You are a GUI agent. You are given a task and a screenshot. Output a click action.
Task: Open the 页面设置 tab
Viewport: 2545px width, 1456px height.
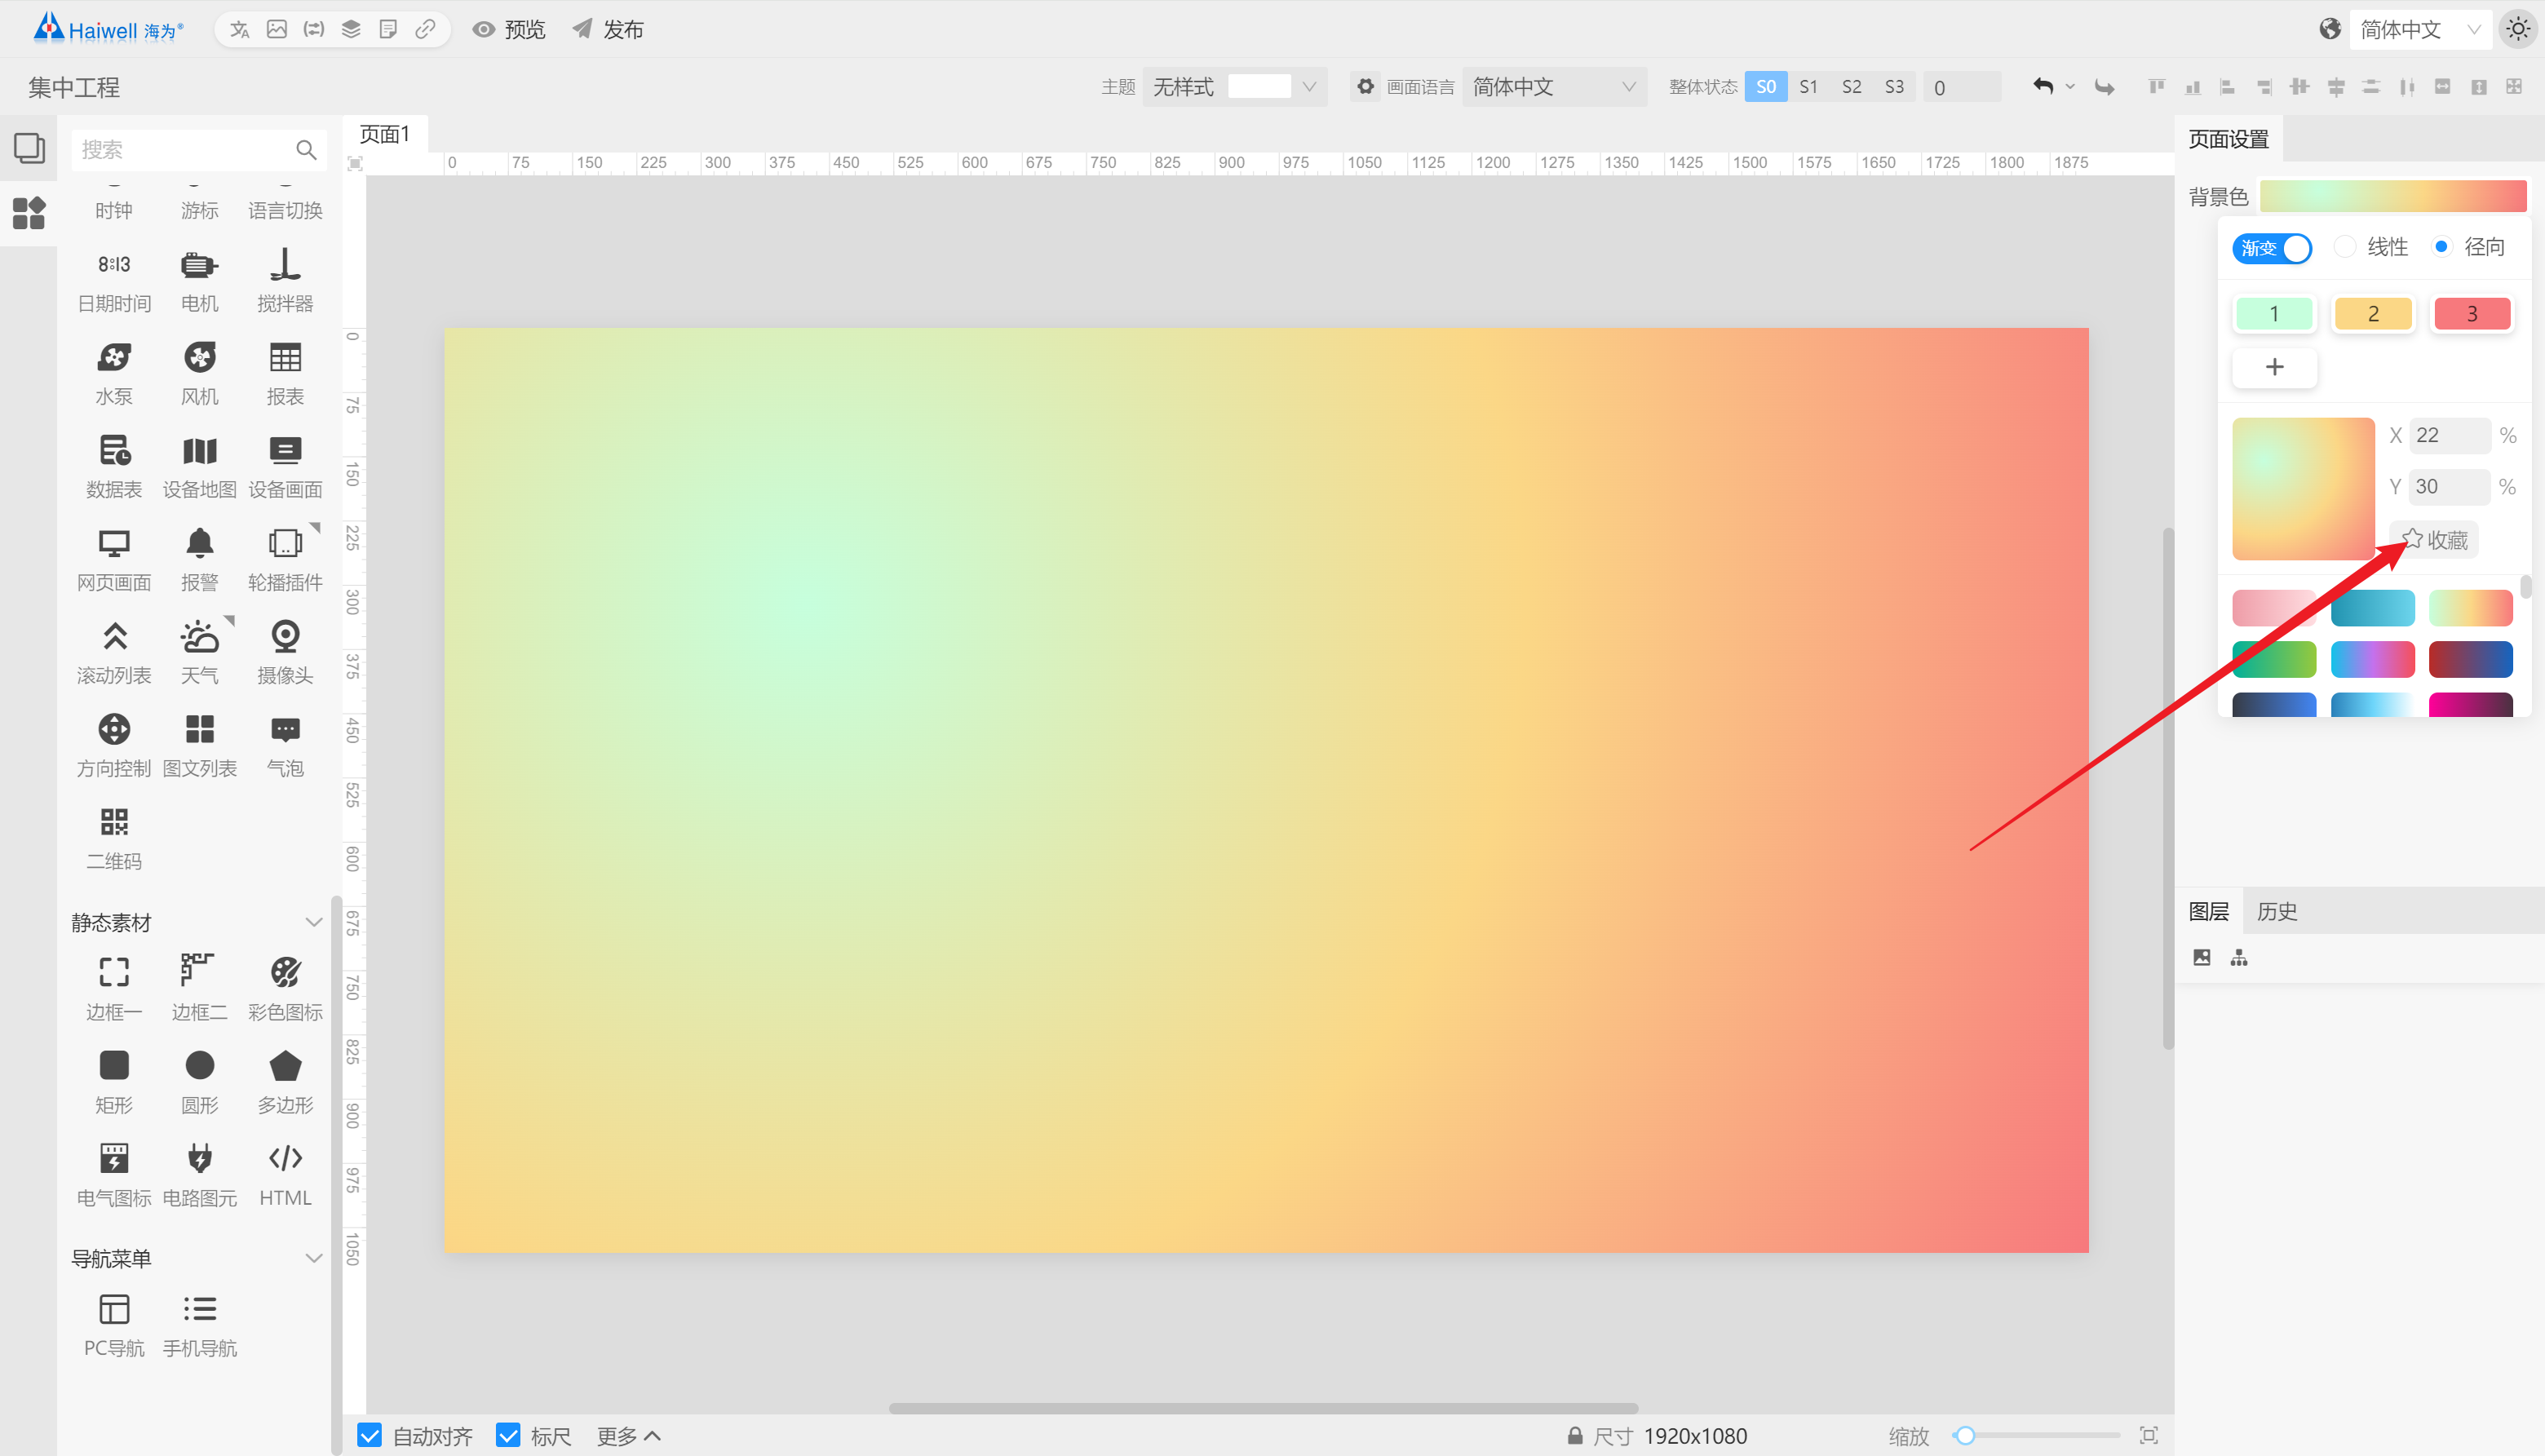point(2229,138)
